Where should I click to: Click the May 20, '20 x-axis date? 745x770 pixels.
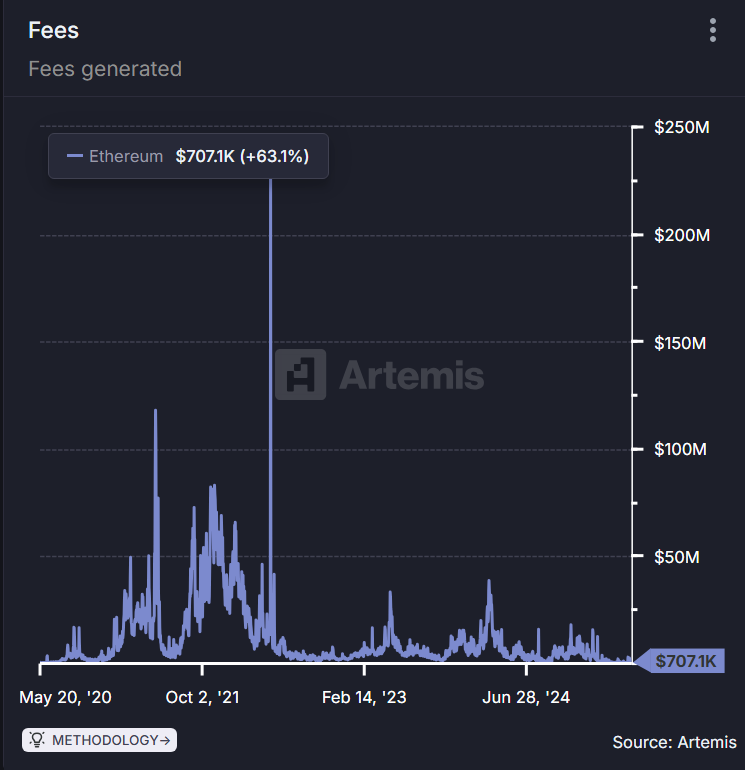pyautogui.click(x=65, y=697)
